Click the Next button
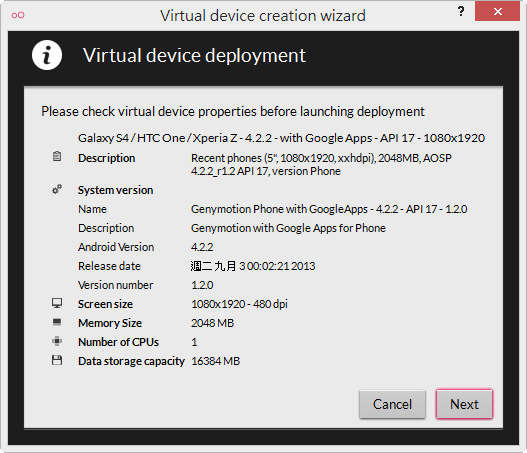Screen dimensions: 527x453 tap(464, 404)
